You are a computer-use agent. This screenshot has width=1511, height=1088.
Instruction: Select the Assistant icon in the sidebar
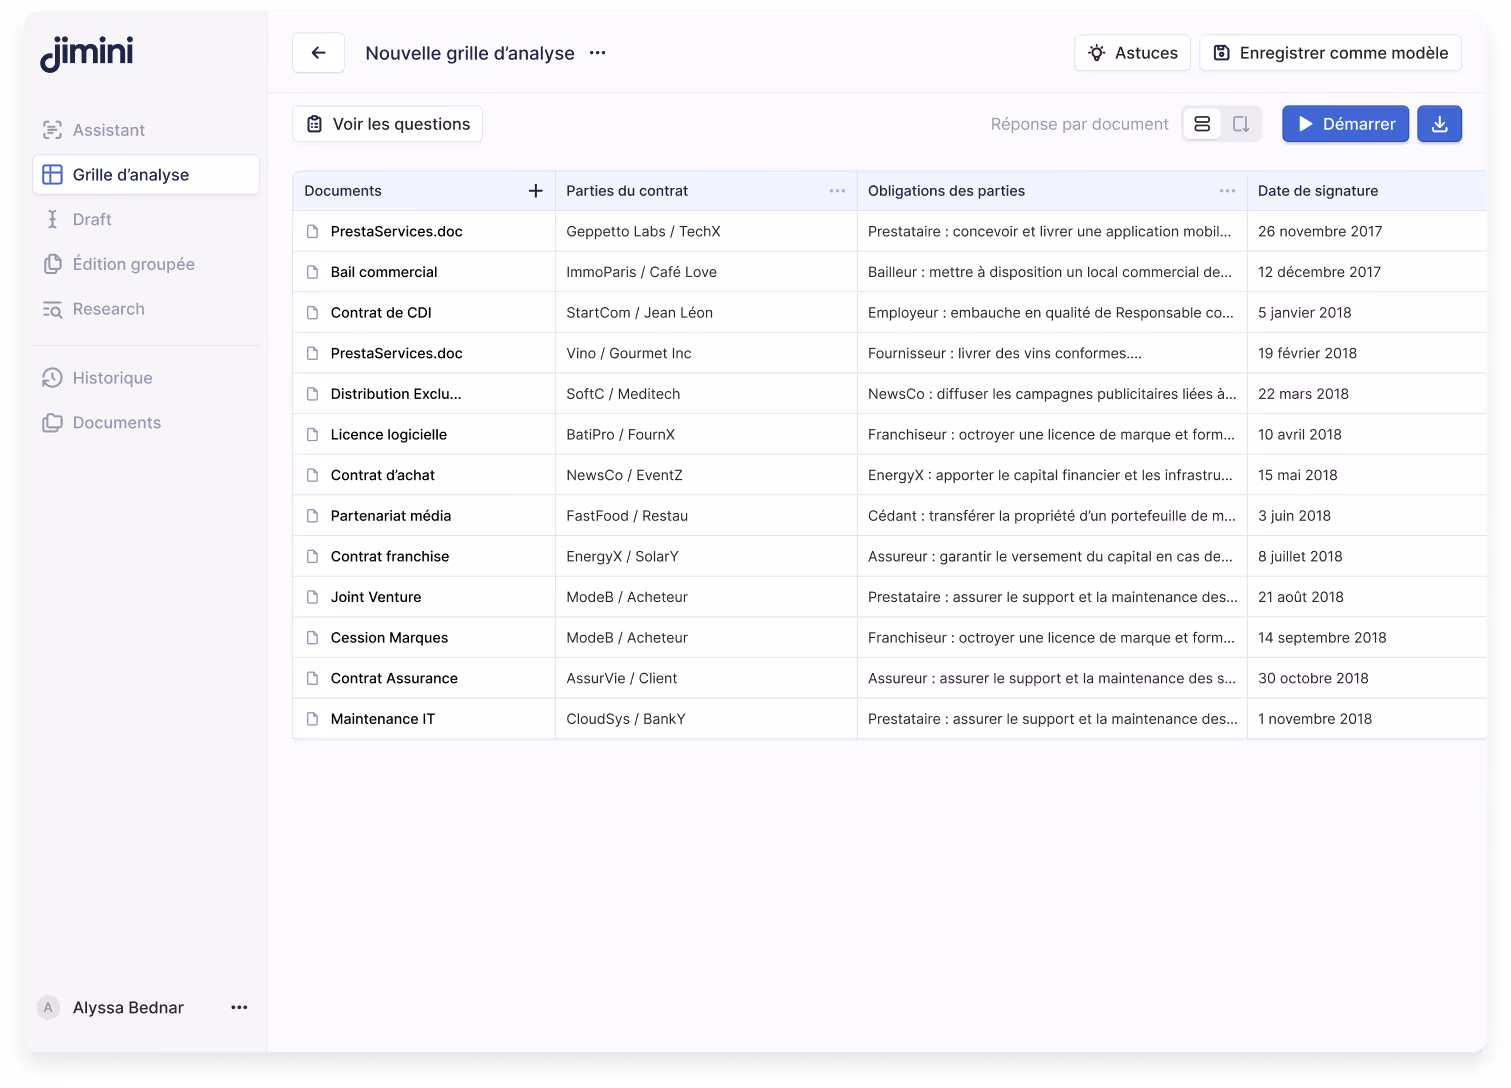pyautogui.click(x=51, y=129)
